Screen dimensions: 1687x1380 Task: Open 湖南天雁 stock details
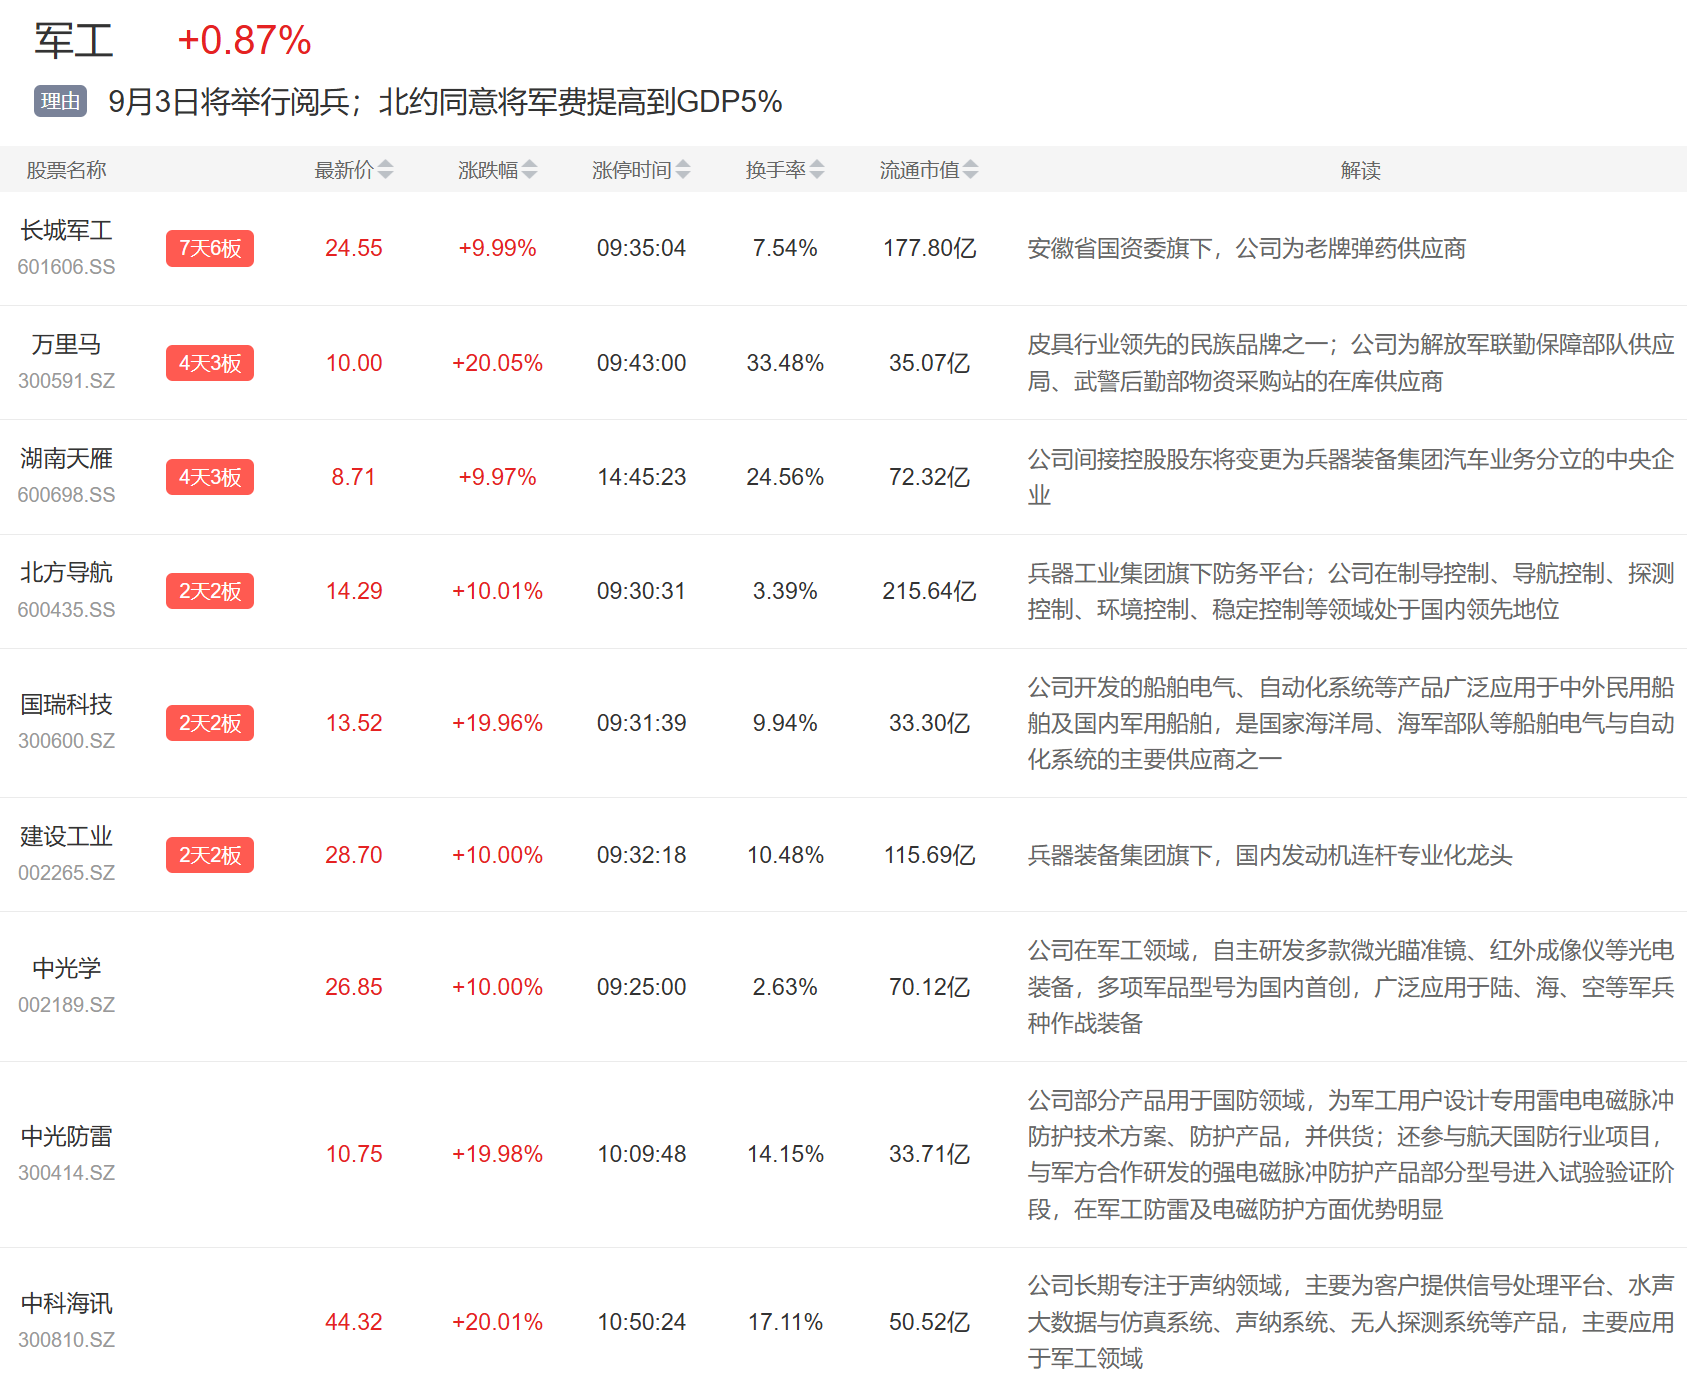tap(66, 459)
